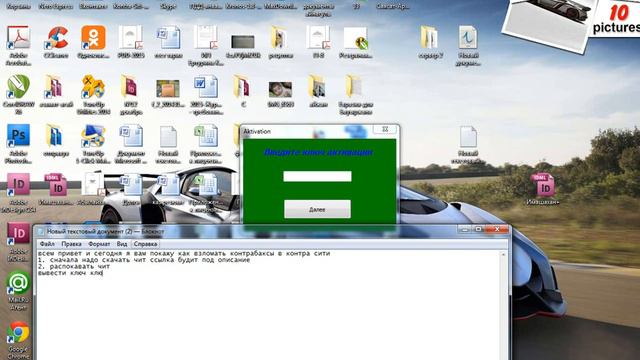The image size is (640, 360).
Task: Click the Notepad scrollbar up arrow
Action: point(503,254)
